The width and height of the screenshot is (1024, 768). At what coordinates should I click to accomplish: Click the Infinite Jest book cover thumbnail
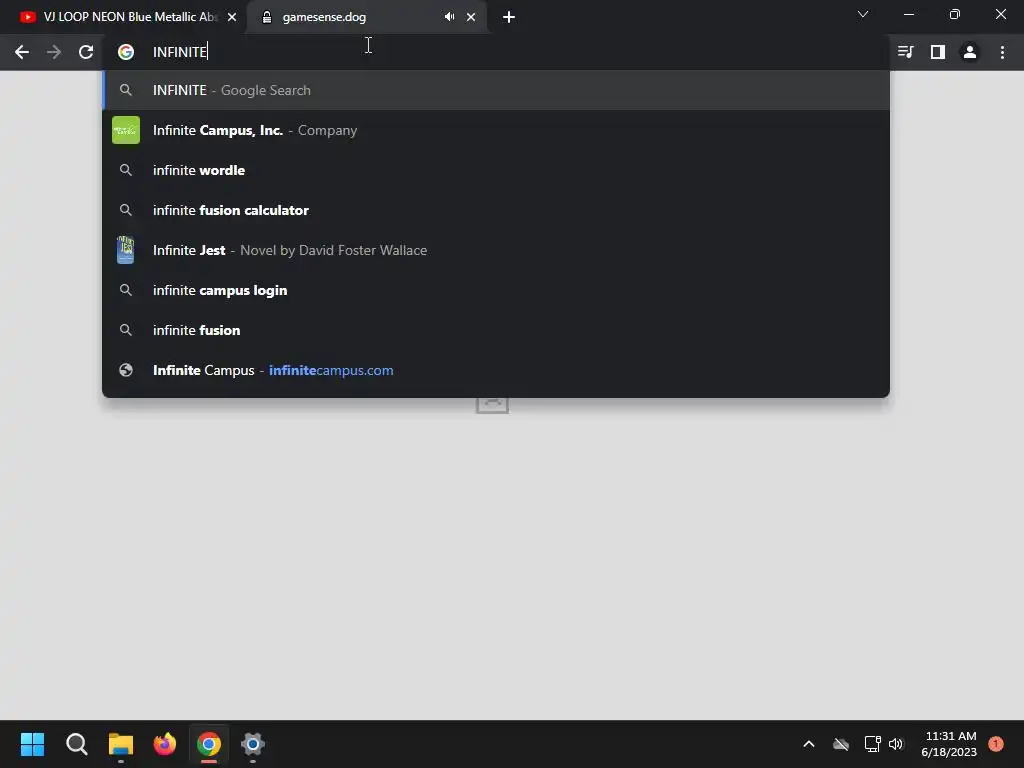tap(125, 250)
